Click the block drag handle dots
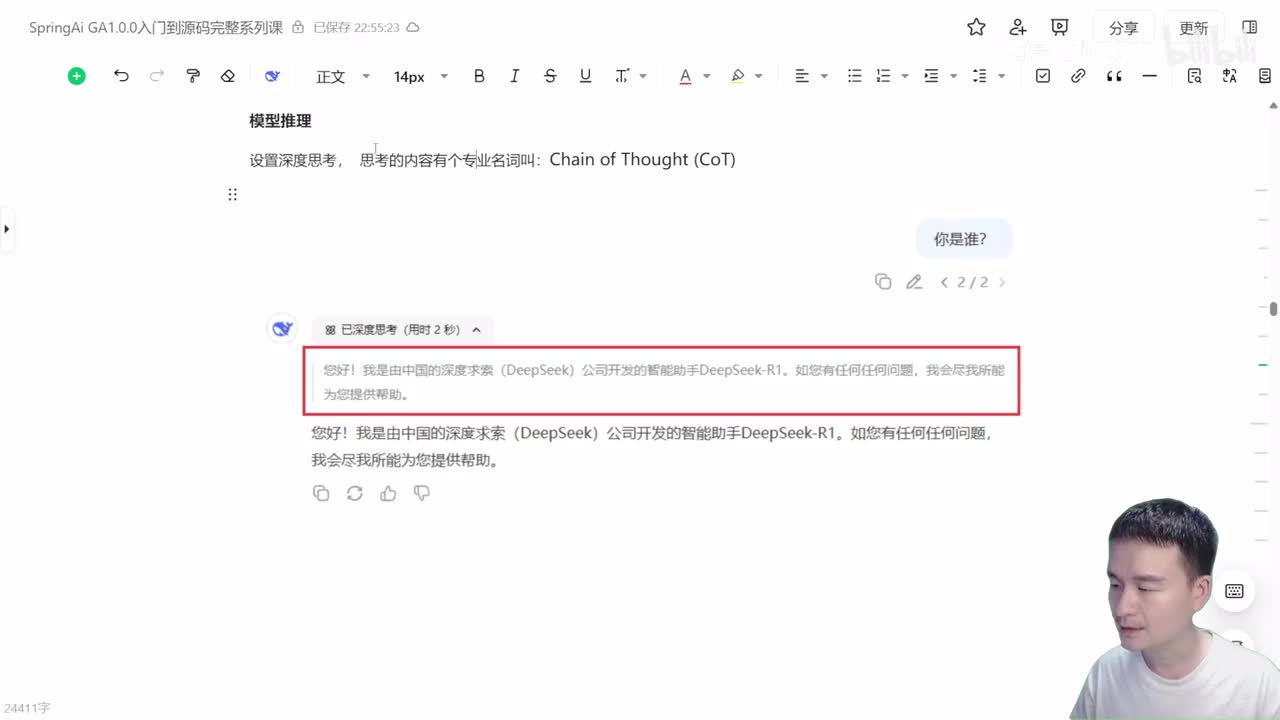The width and height of the screenshot is (1280, 720). click(x=232, y=195)
